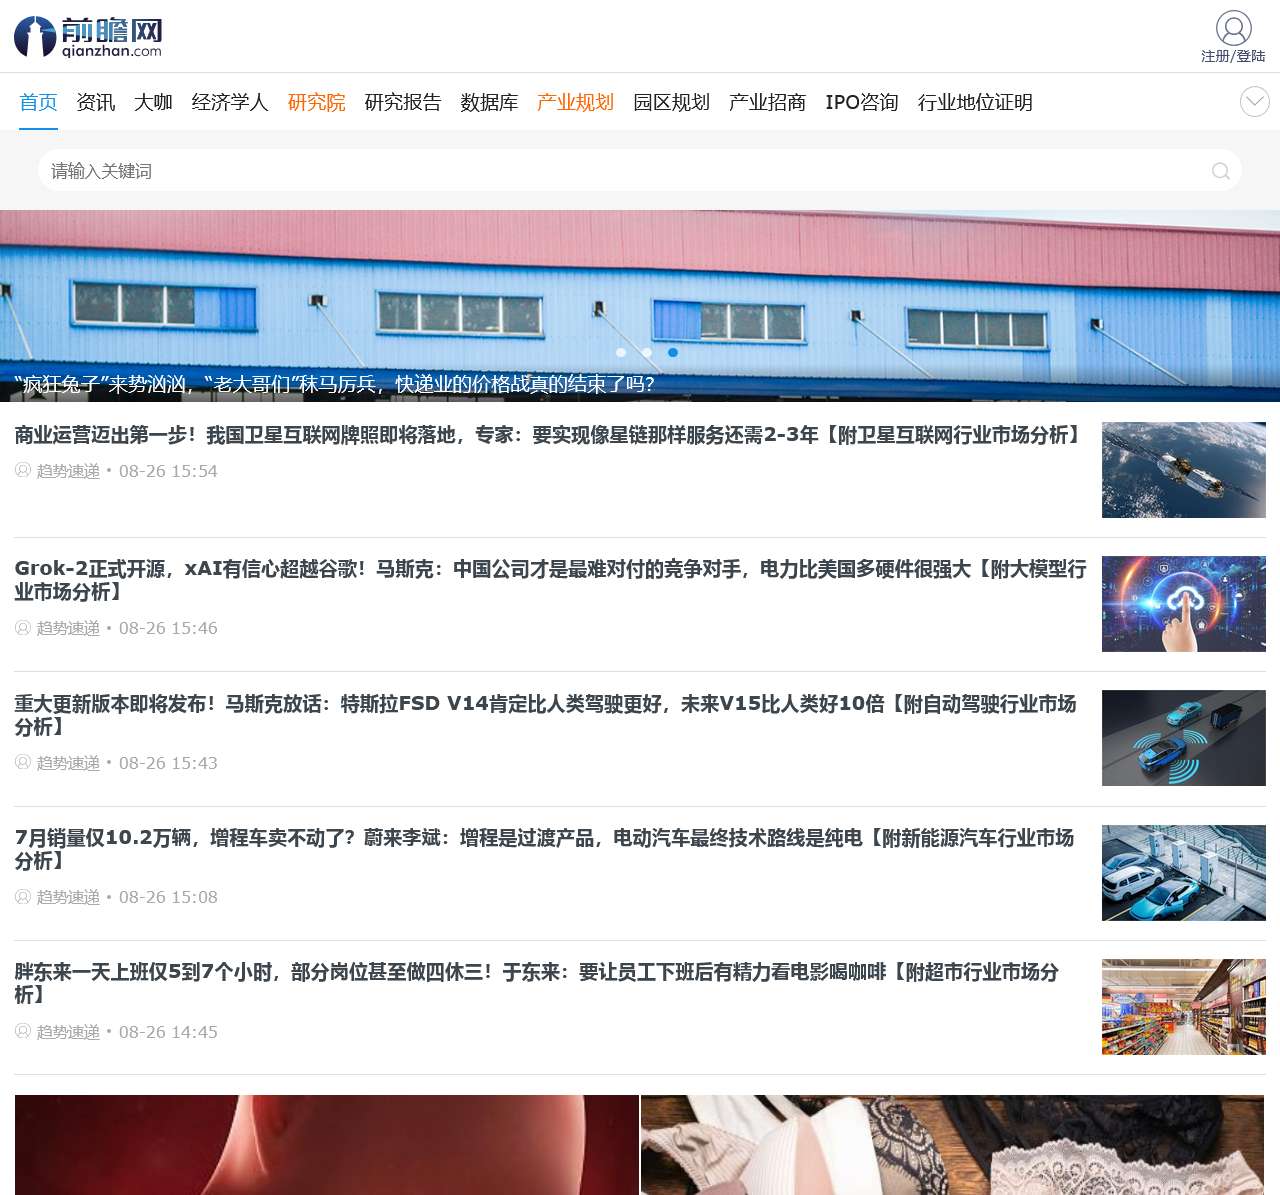
Task: Click author avatar icon beside 08-26 15:43
Action: coord(23,762)
